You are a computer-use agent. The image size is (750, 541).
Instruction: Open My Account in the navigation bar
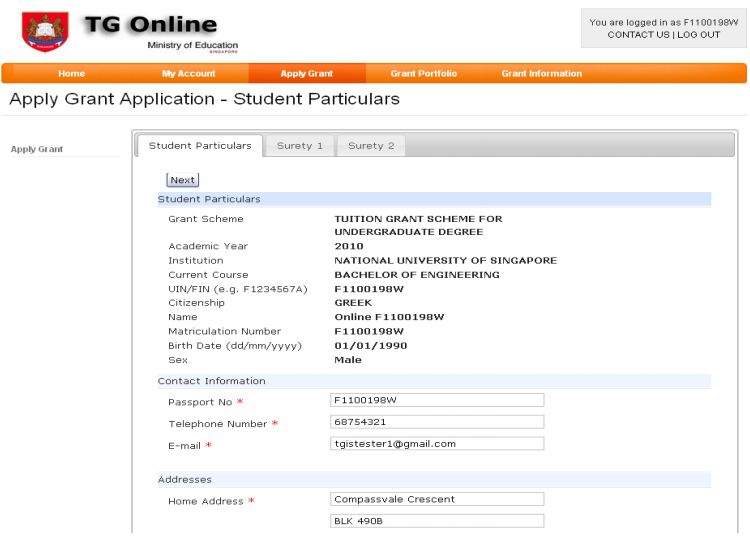[188, 74]
